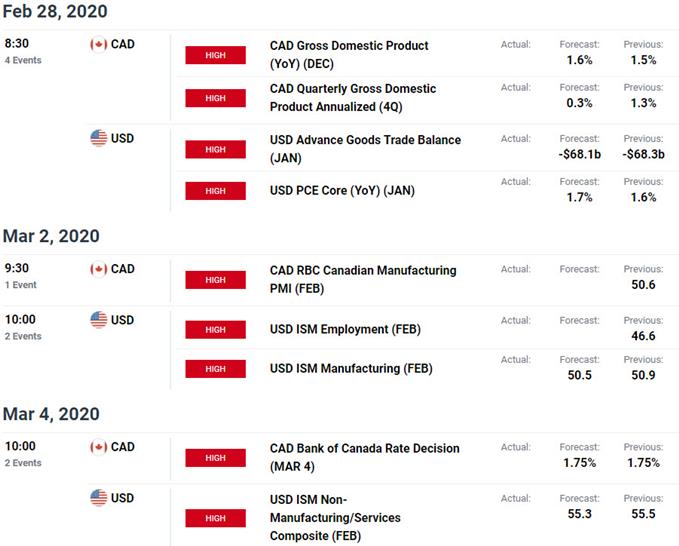679x546 pixels.
Task: Open USD ISM Non-Manufacturing/Services Composite event
Action: tap(335, 517)
